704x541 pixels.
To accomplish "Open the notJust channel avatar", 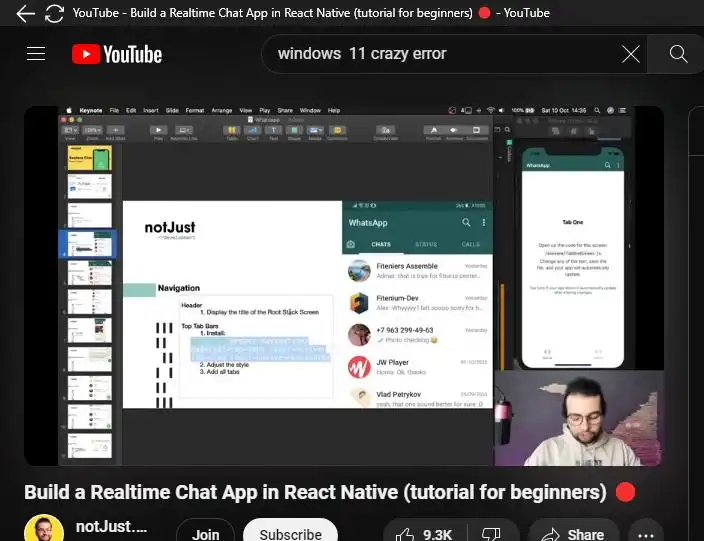I will 44,530.
